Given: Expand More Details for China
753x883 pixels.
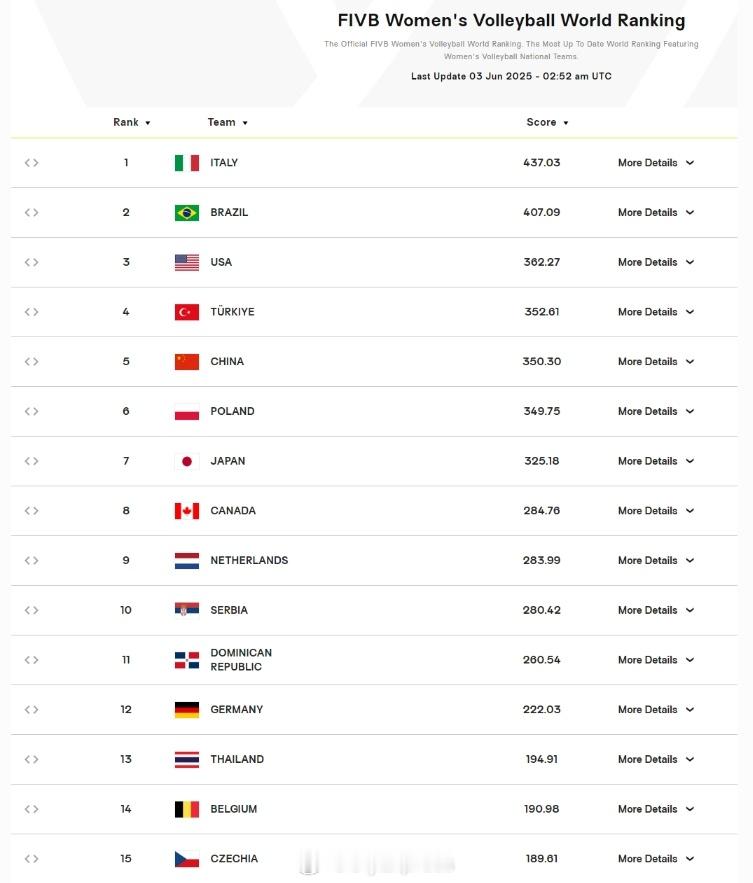Looking at the screenshot, I should [656, 362].
